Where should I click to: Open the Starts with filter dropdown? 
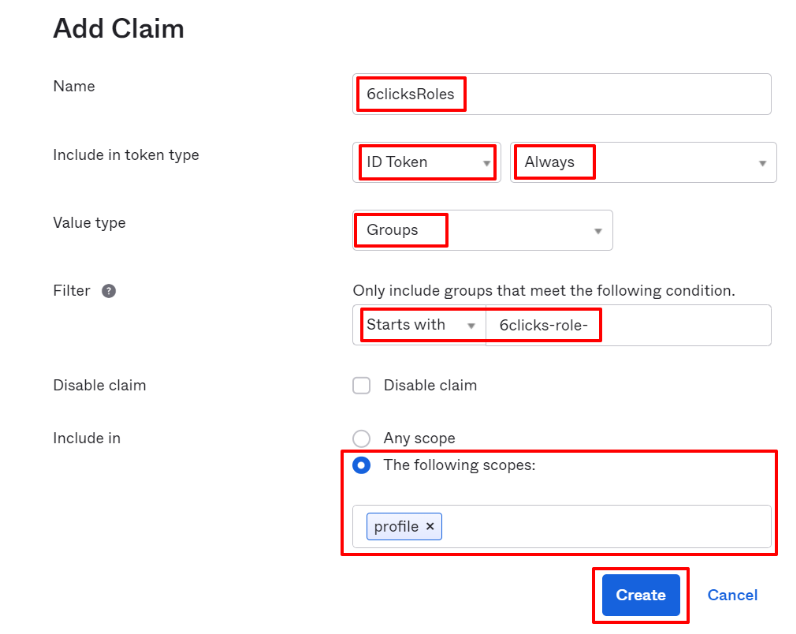[419, 325]
